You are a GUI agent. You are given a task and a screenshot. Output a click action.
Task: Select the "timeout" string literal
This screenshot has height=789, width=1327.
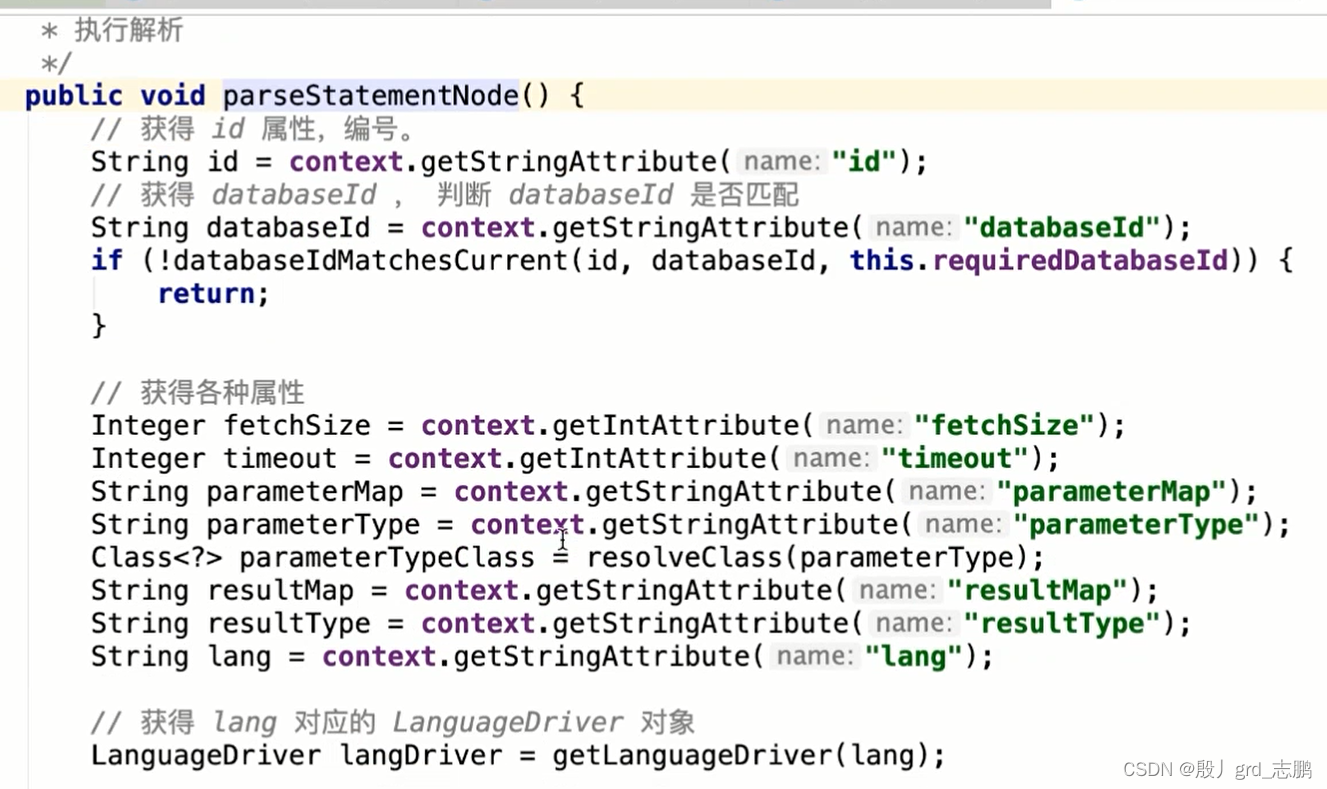(954, 458)
